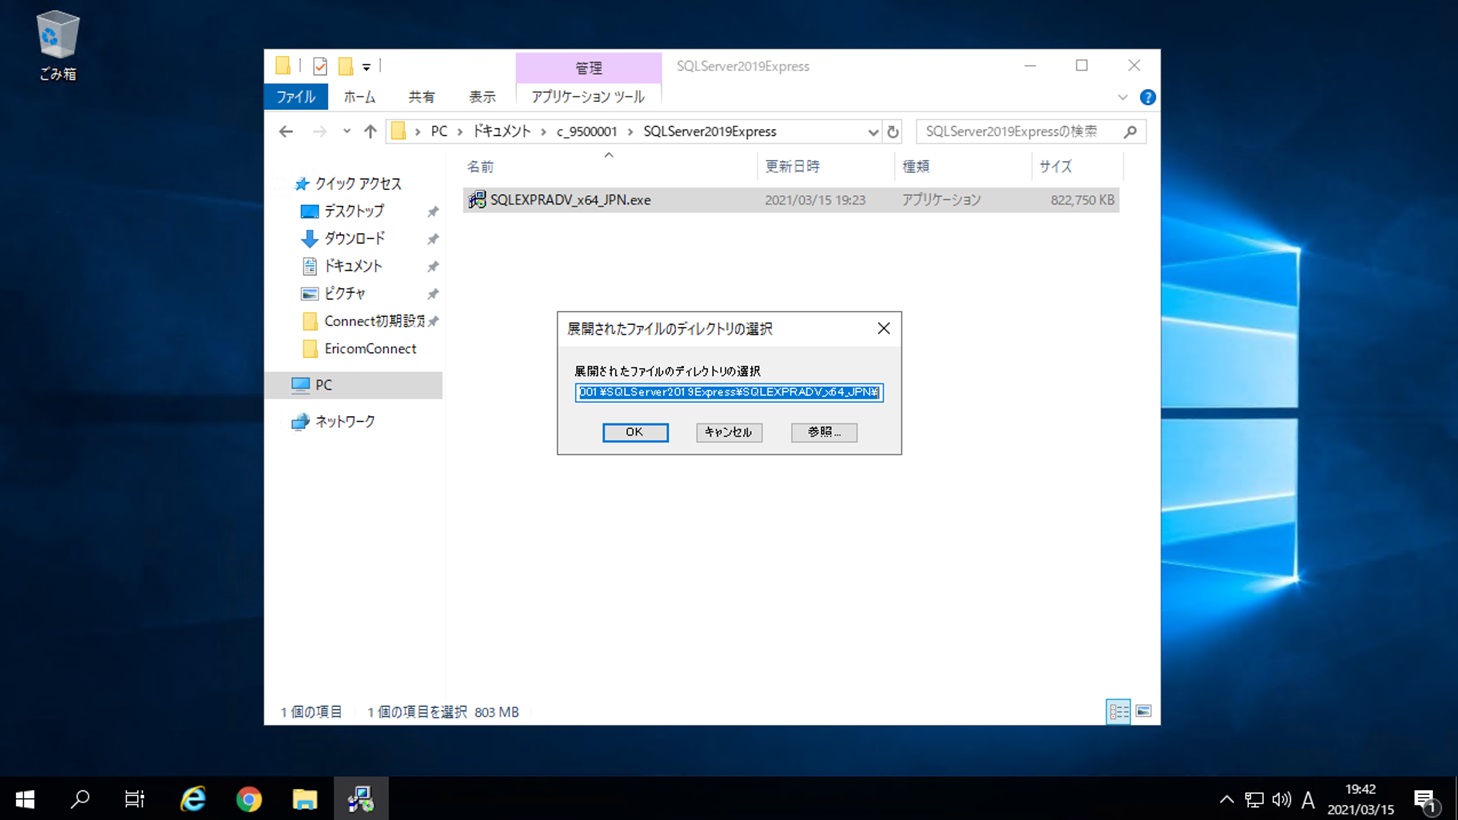Open the recent locations dropdown arrow
The width and height of the screenshot is (1458, 820).
pos(346,132)
